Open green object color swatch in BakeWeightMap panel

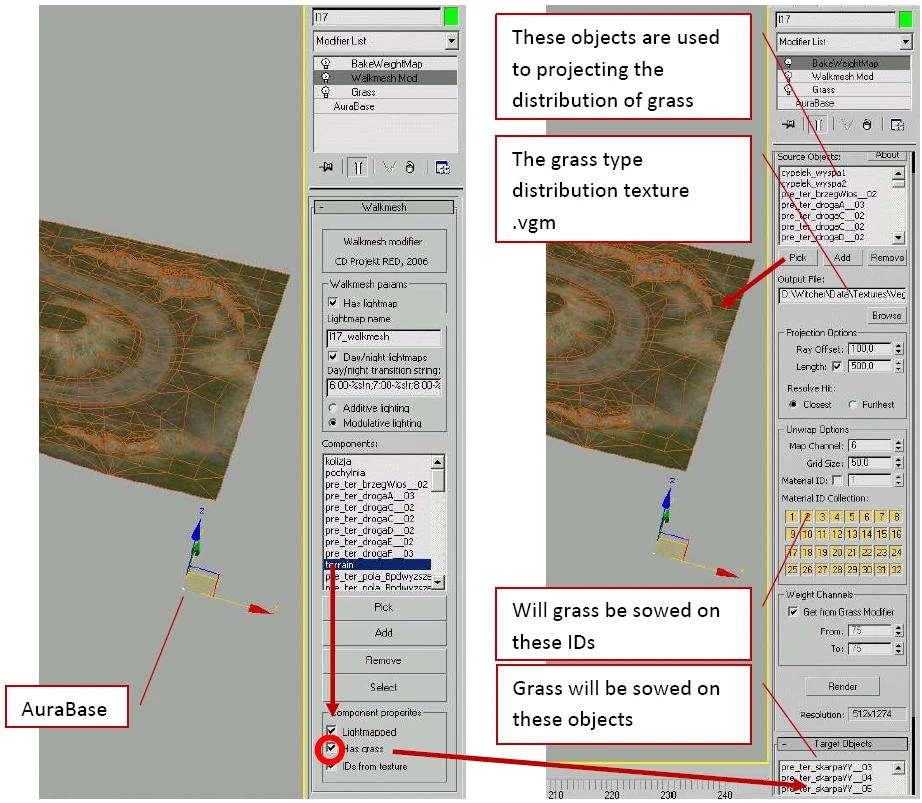905,19
